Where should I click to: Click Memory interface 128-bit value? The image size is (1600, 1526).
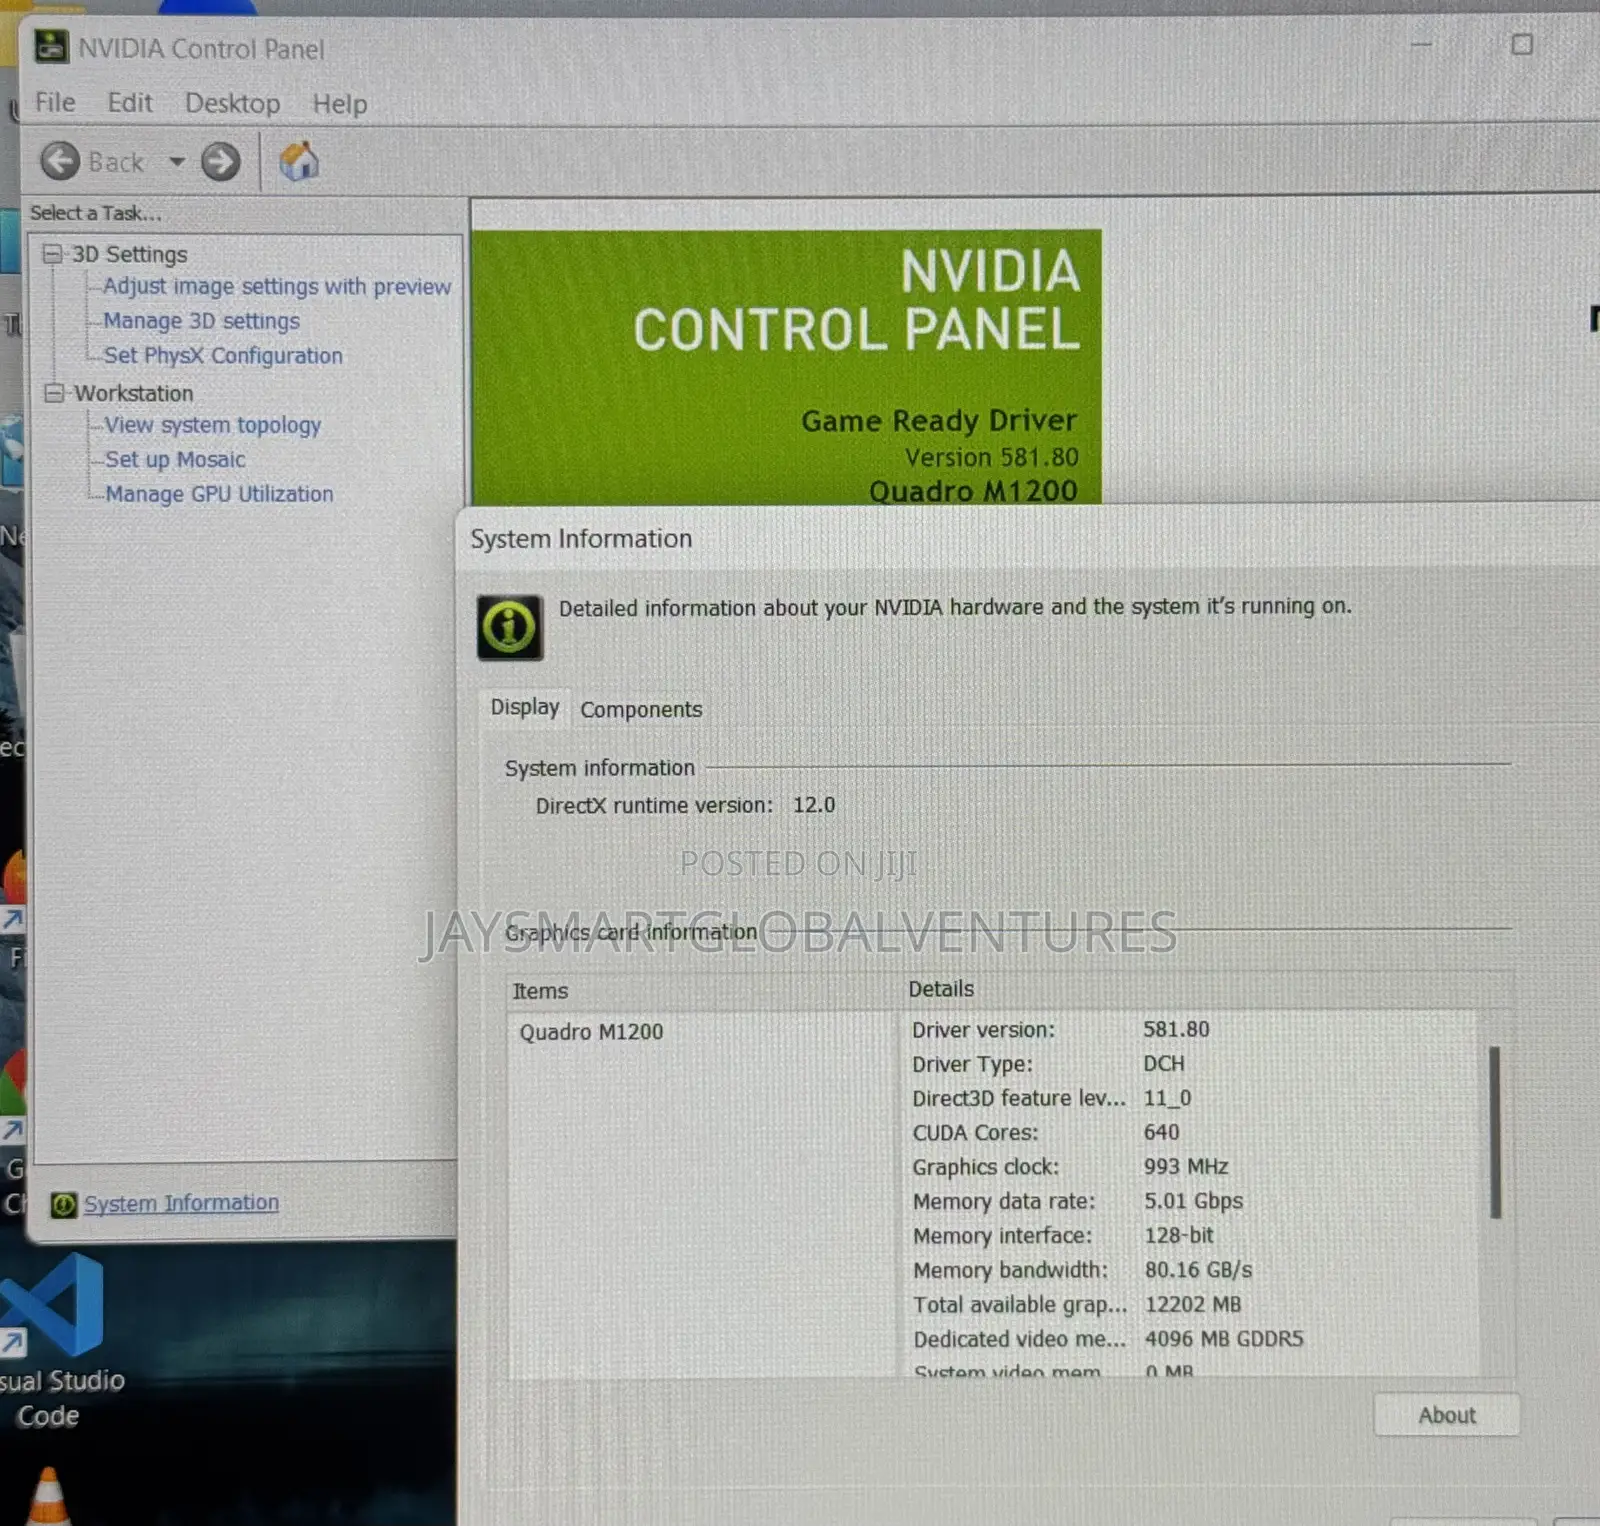point(1179,1235)
